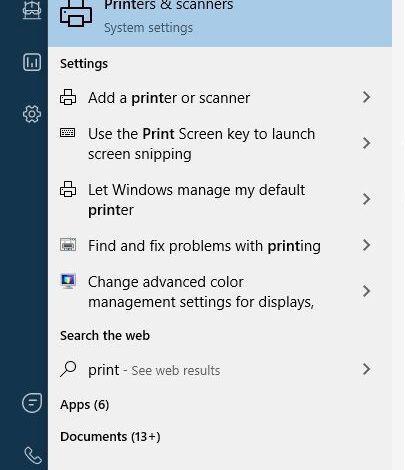
Task: Click the troubleshooter icon for printing problems
Action: (68, 245)
